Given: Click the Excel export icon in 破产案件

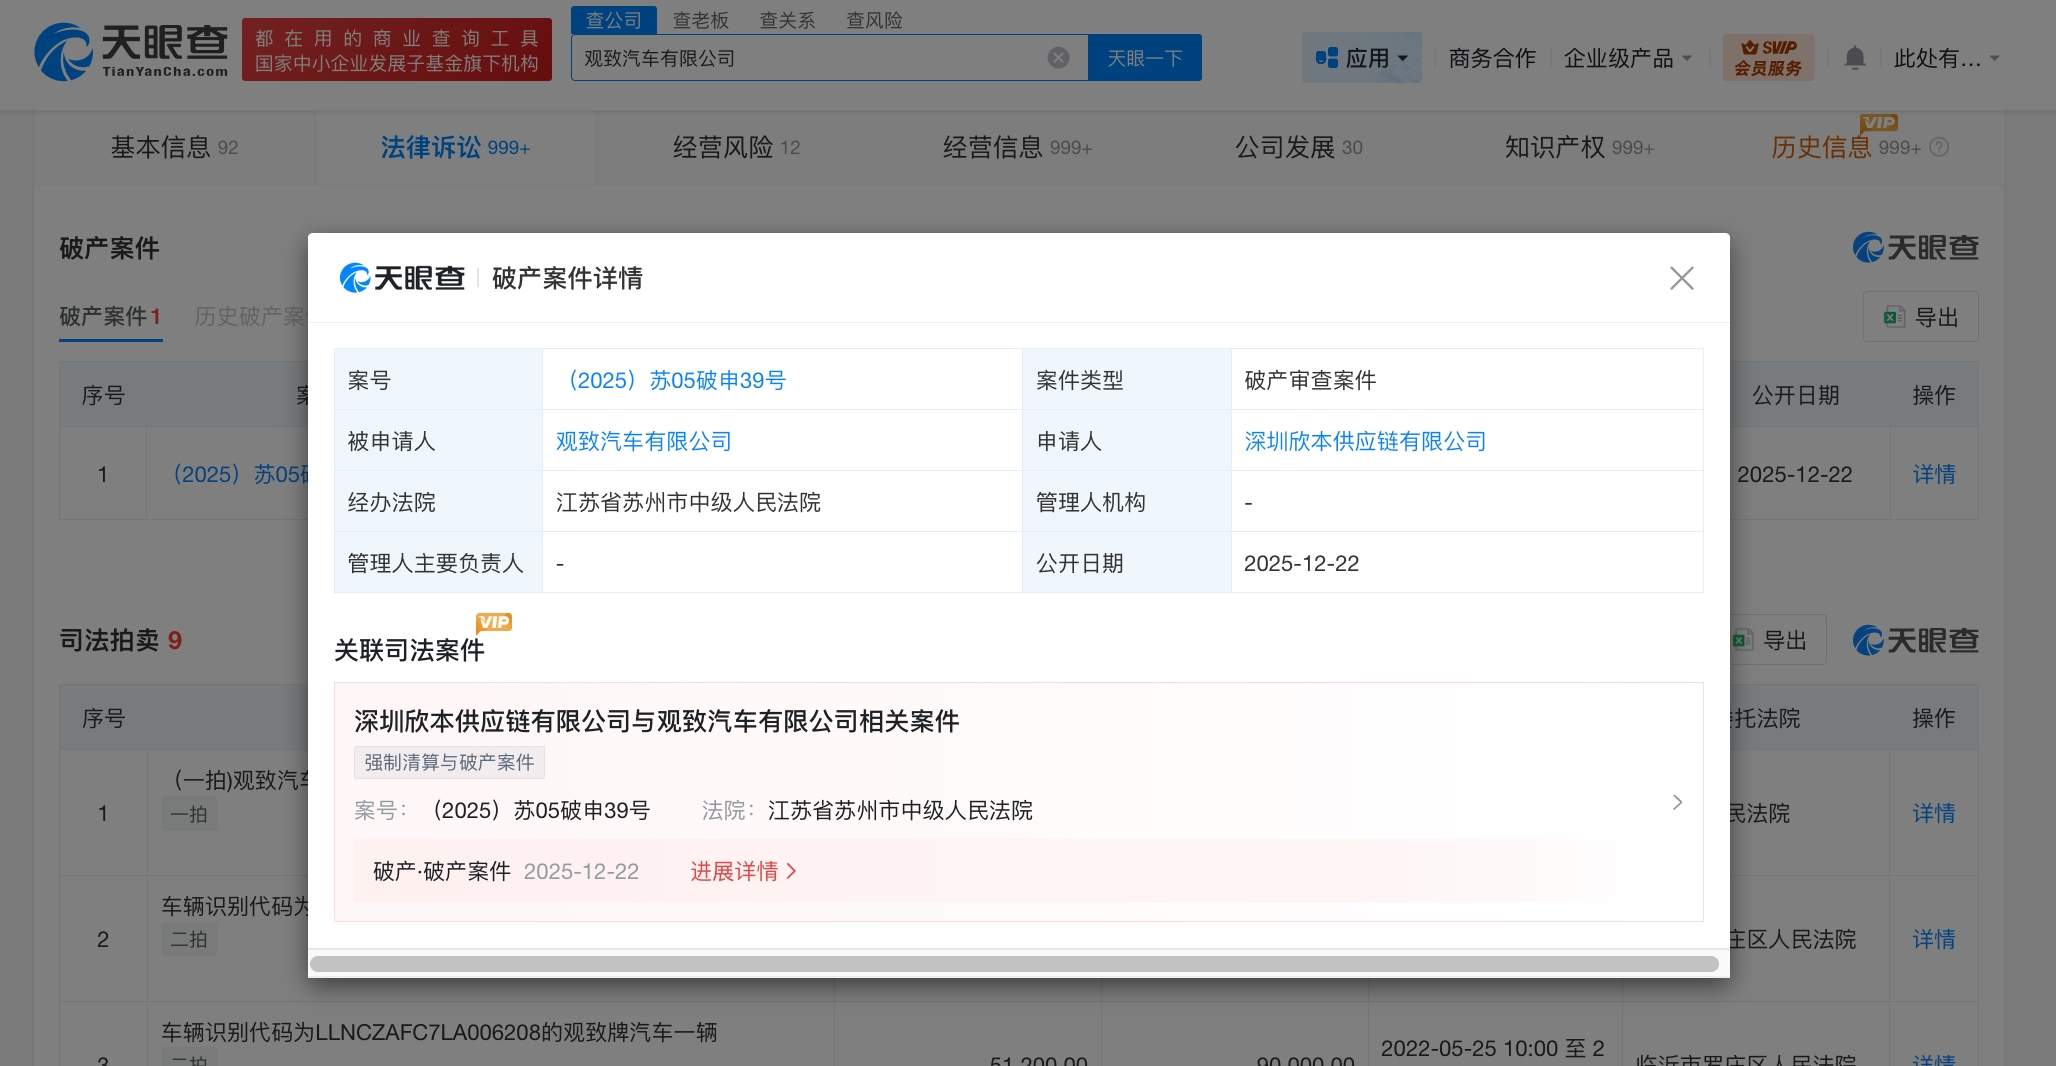Looking at the screenshot, I should [1893, 317].
